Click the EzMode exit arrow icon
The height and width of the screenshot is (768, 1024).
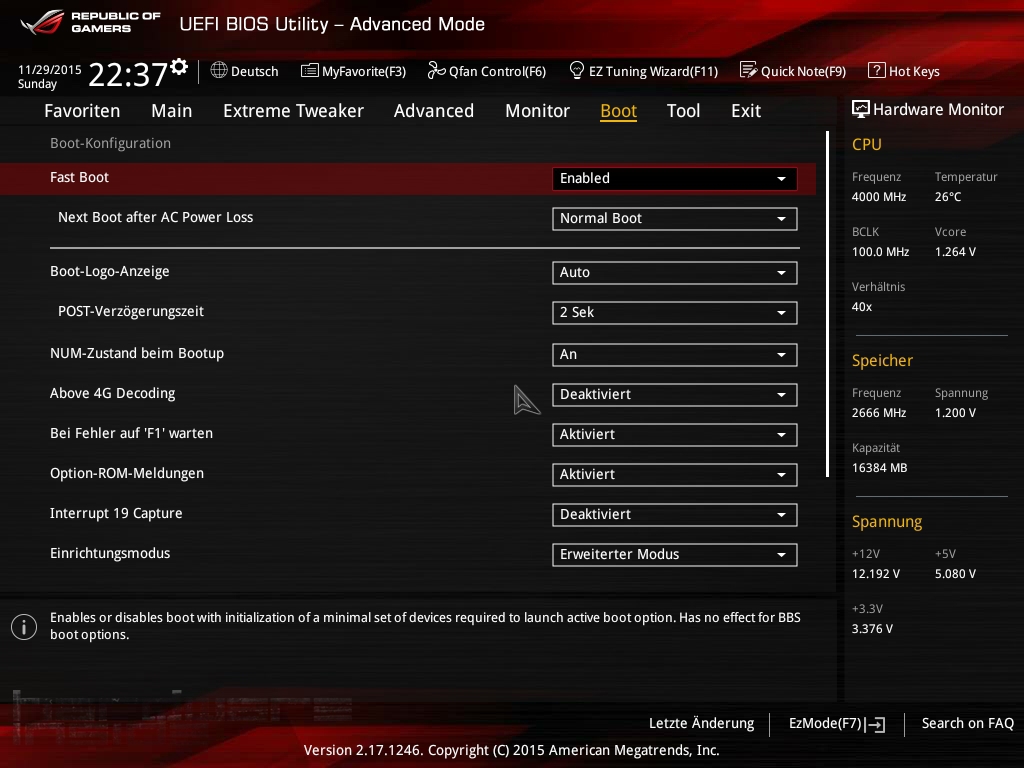[x=875, y=724]
